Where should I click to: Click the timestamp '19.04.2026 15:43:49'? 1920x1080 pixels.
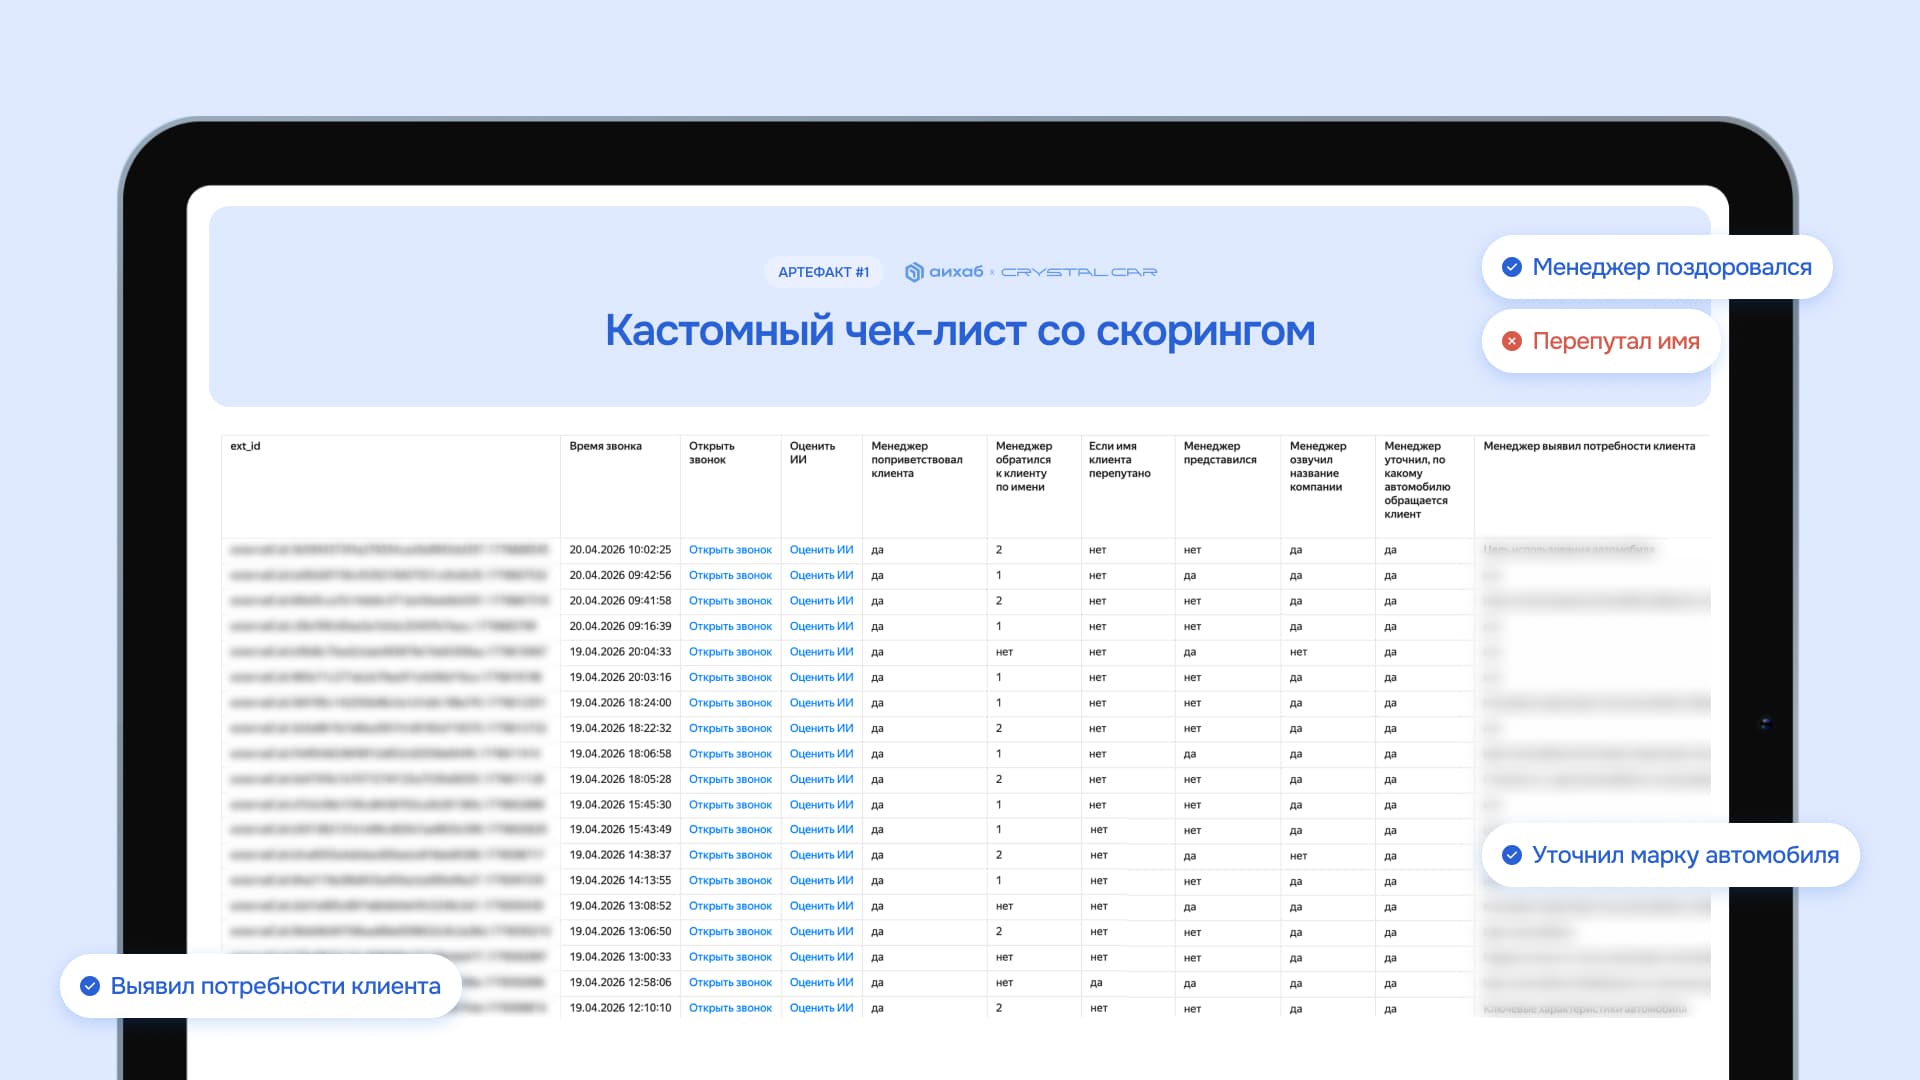point(620,830)
